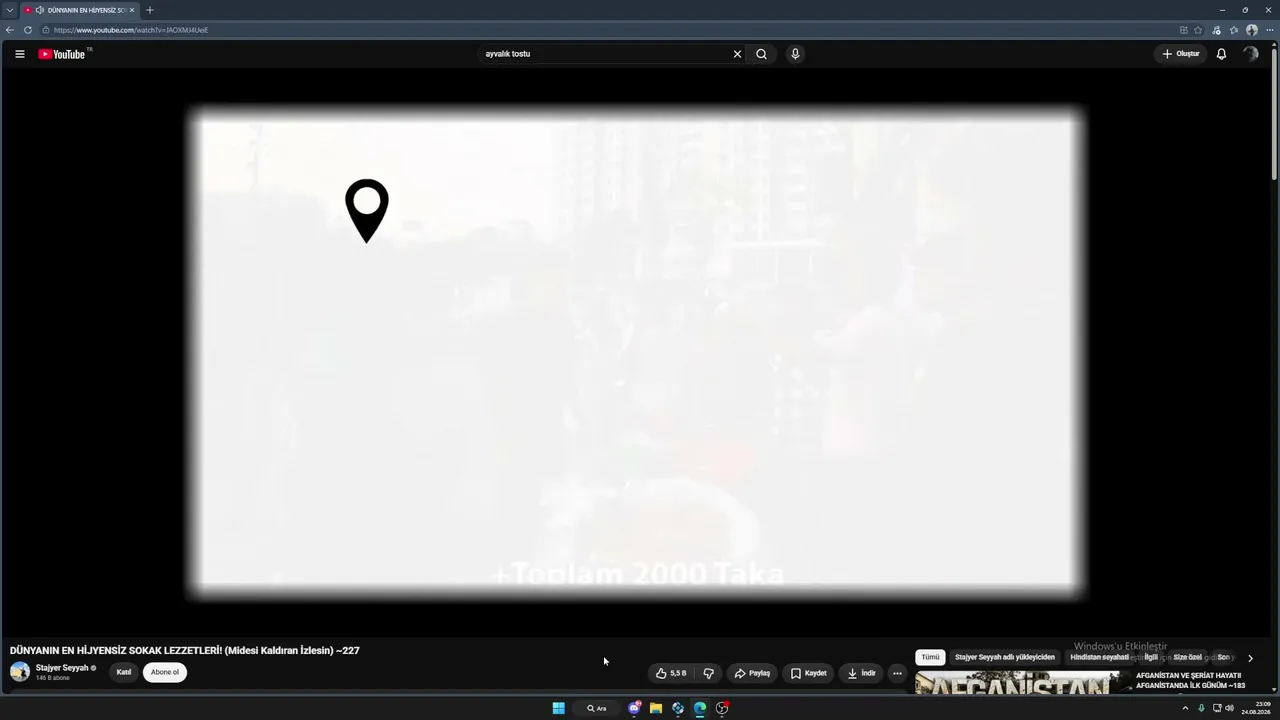Open the browser settings and more menu
Image resolution: width=1280 pixels, height=720 pixels.
tap(1270, 30)
